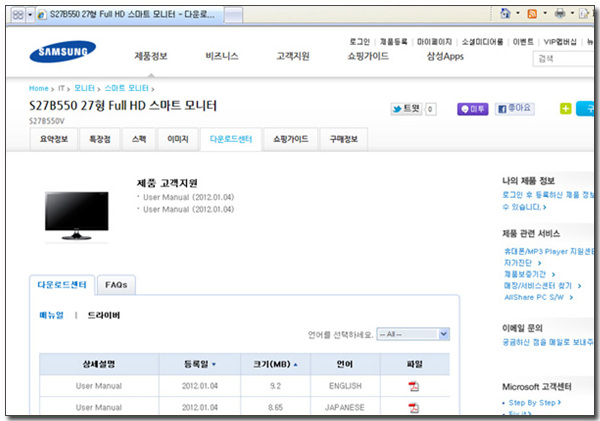Click the 로그인 후 등록하신 제품 link
Screen dimensions: 600x421
click(548, 201)
